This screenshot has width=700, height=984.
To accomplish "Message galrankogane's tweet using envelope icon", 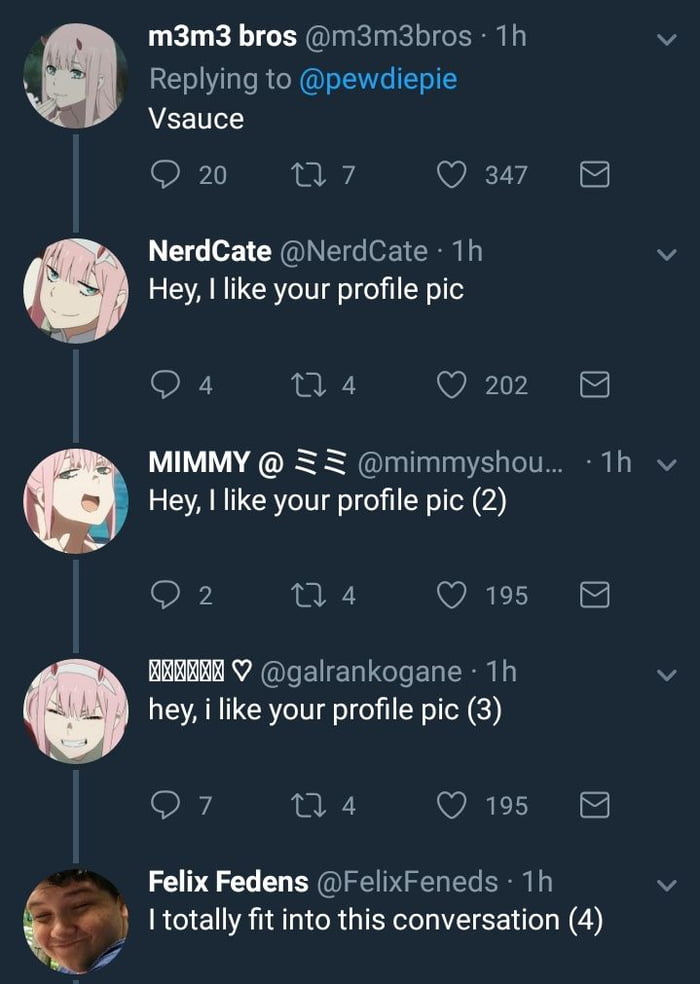I will coord(595,806).
